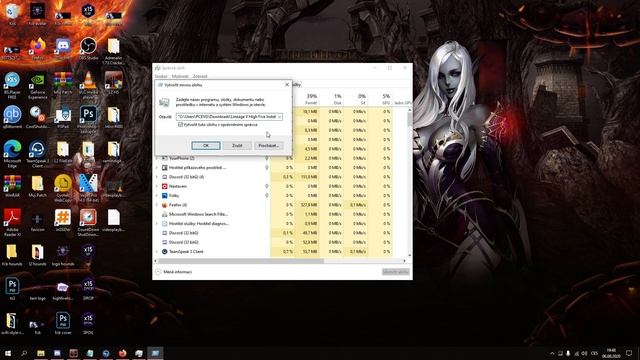Click inside the Otevřít path input
The height and width of the screenshot is (360, 640).
[x=227, y=117]
